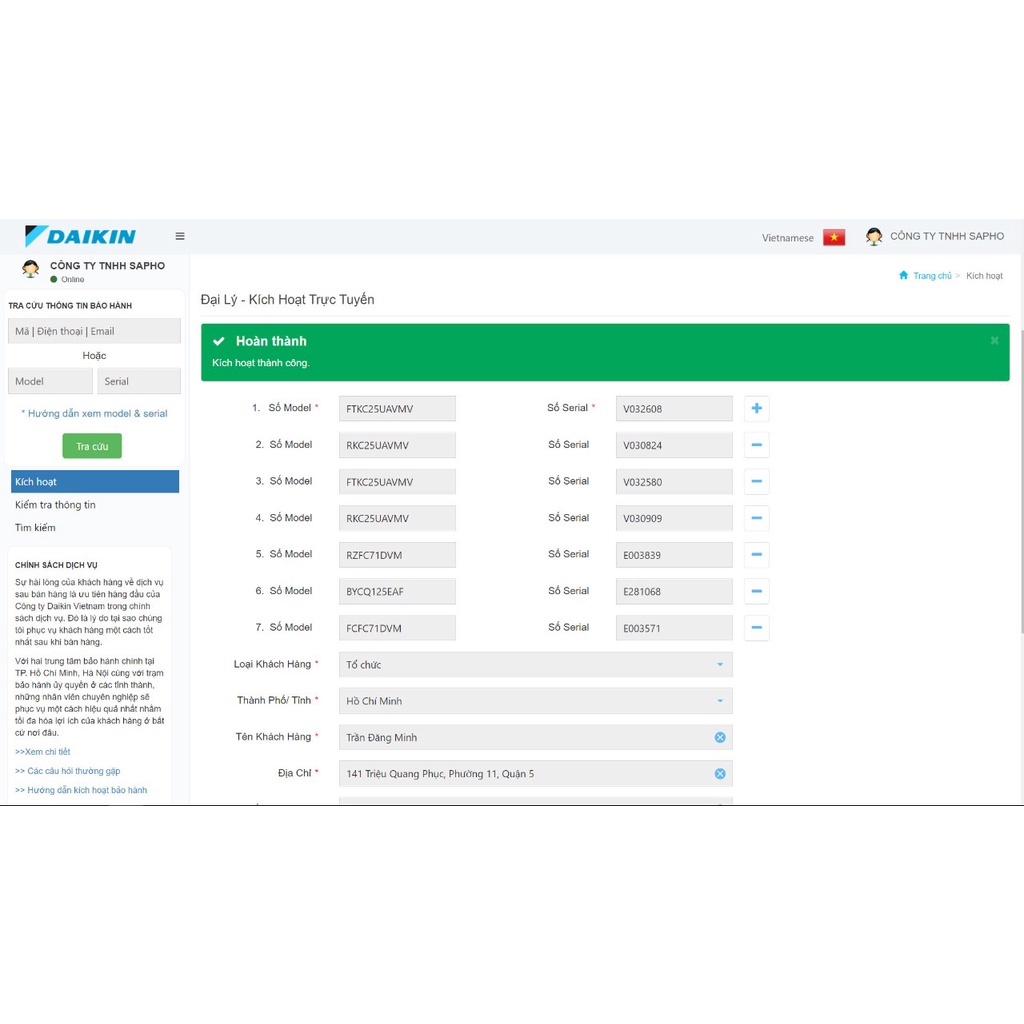Open Kiểm tra thông tin menu item
This screenshot has width=1024, height=1024.
point(56,505)
